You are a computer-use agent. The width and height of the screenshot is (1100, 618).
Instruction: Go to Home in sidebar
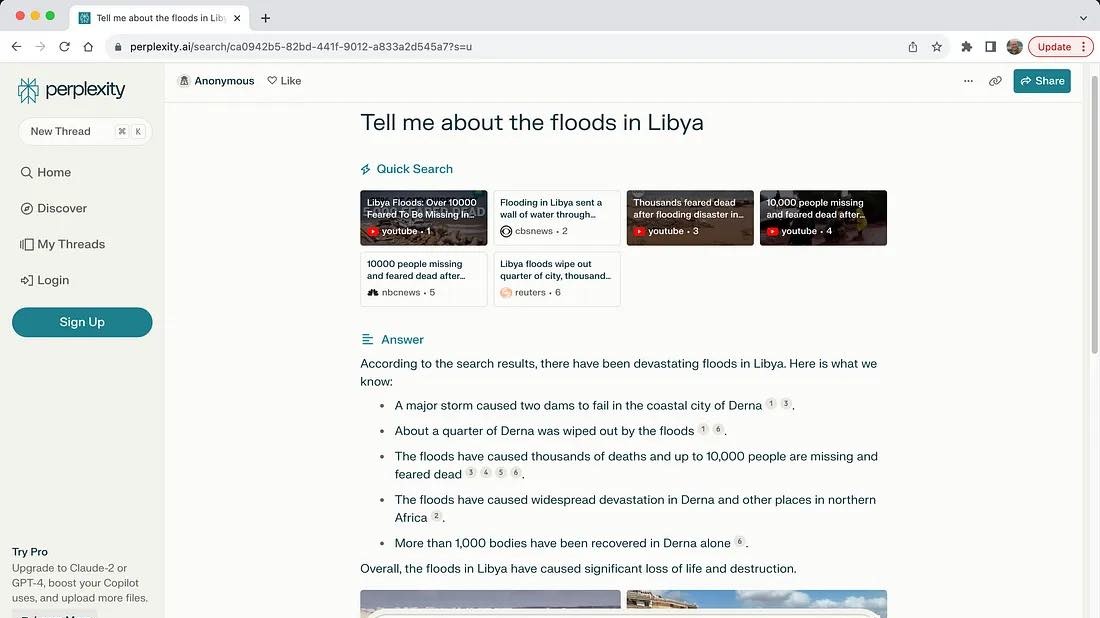pos(46,173)
